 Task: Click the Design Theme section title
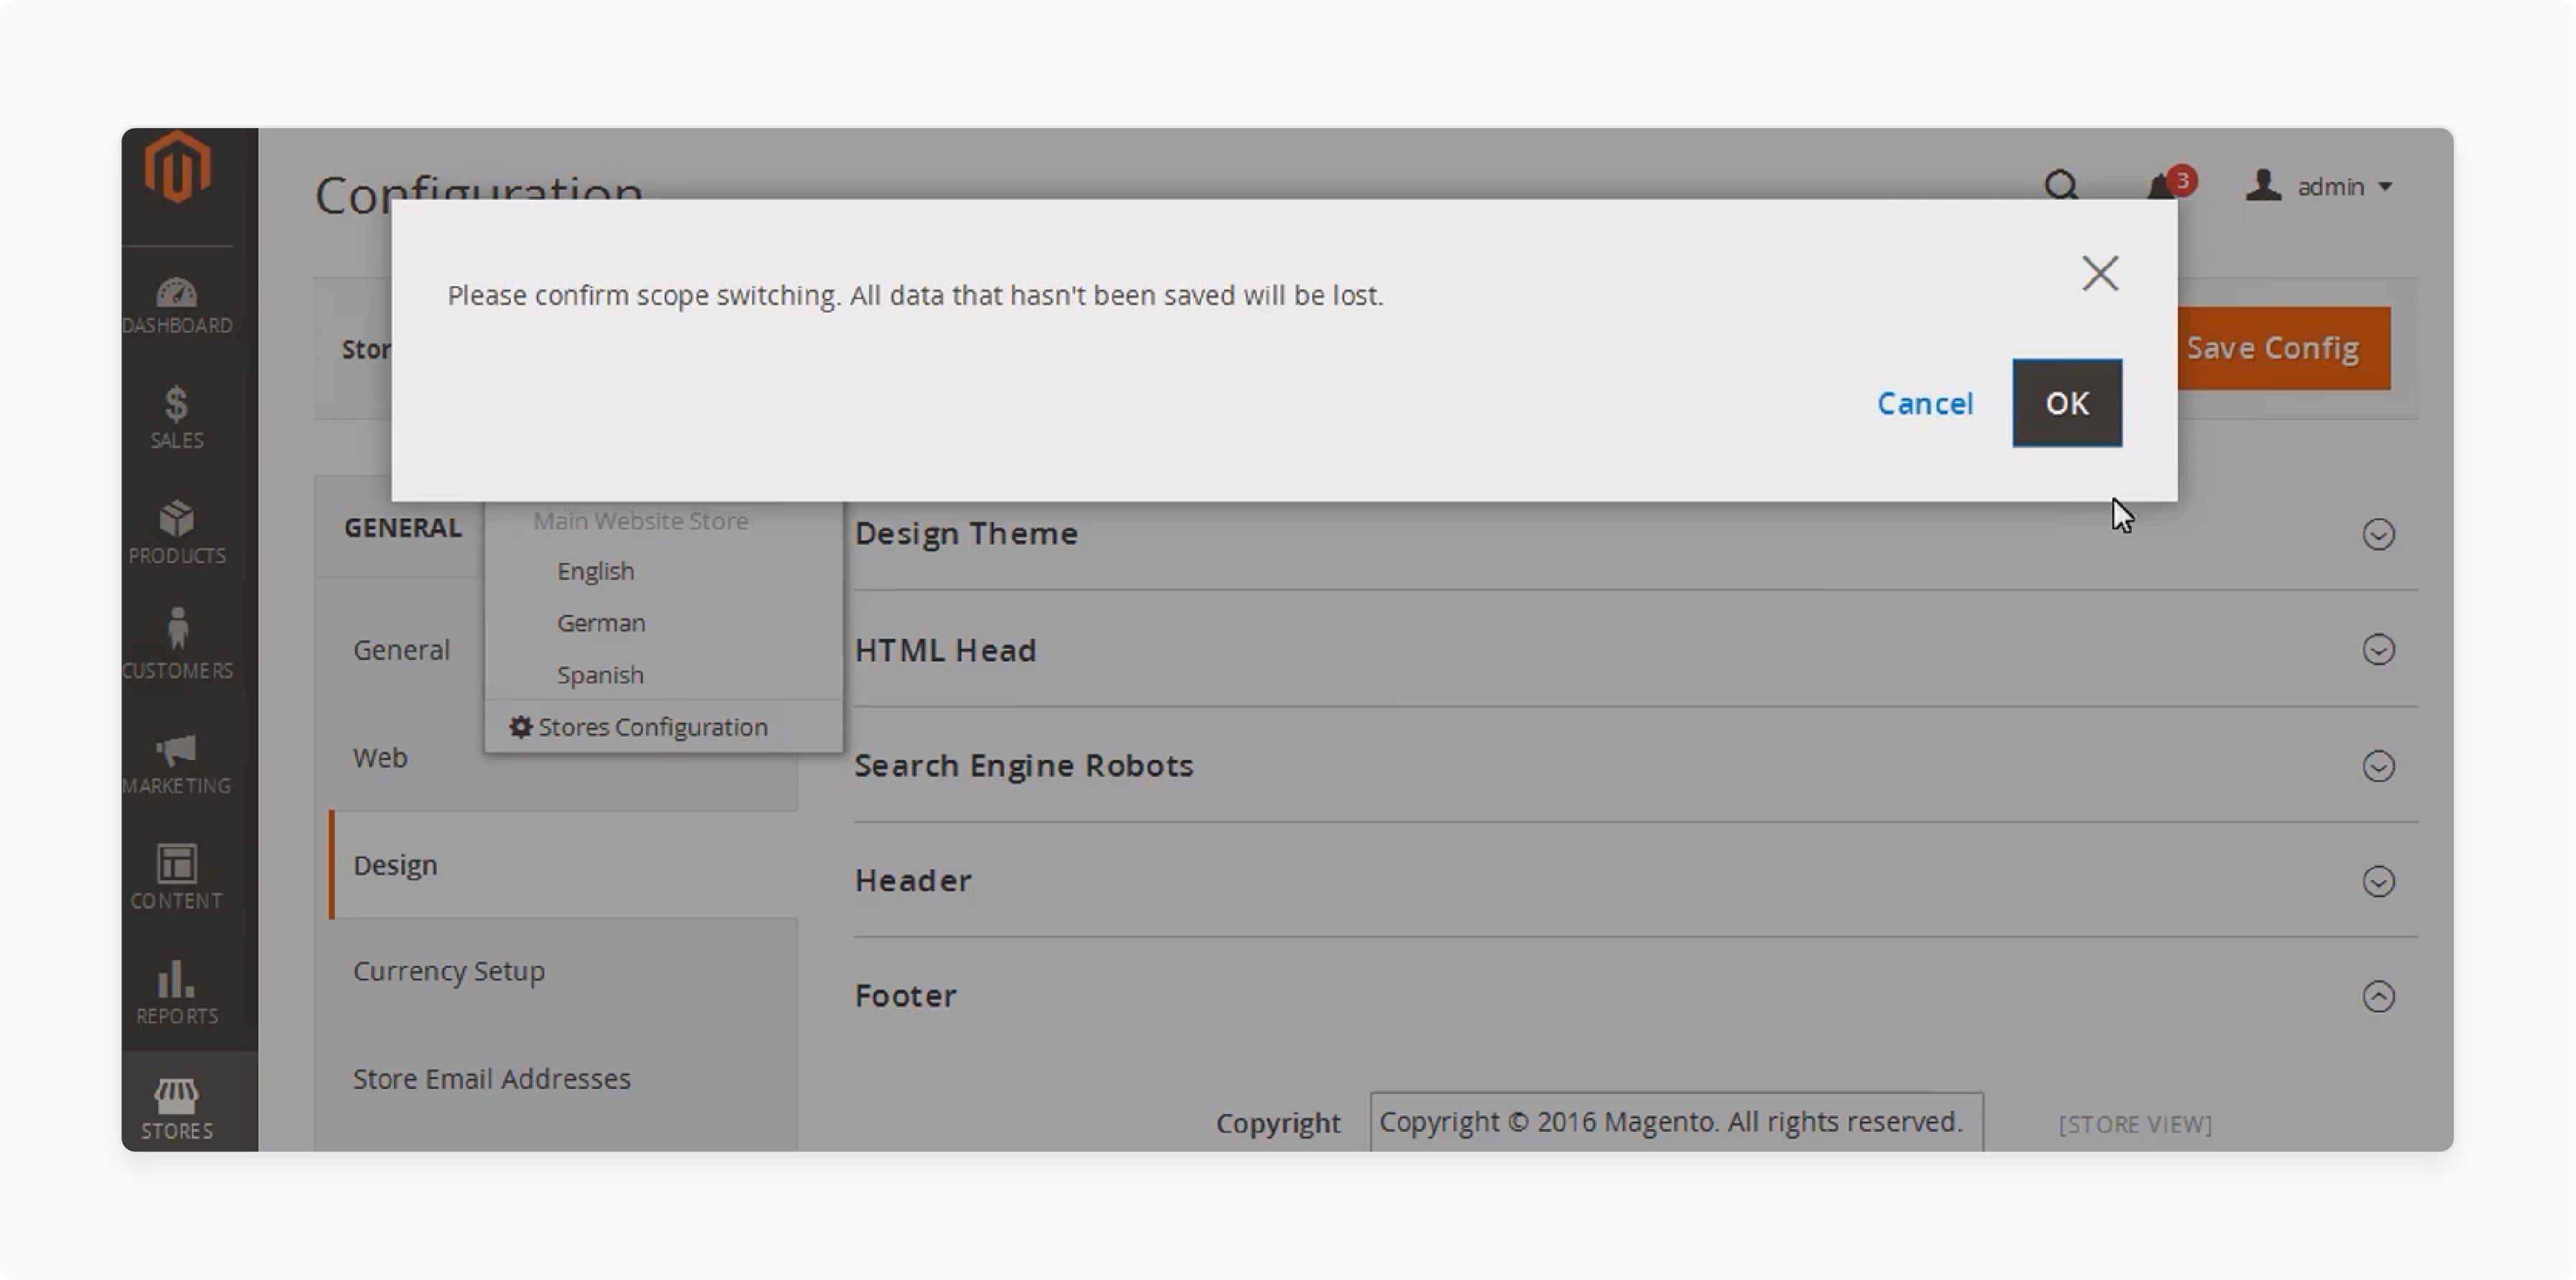pyautogui.click(x=966, y=533)
